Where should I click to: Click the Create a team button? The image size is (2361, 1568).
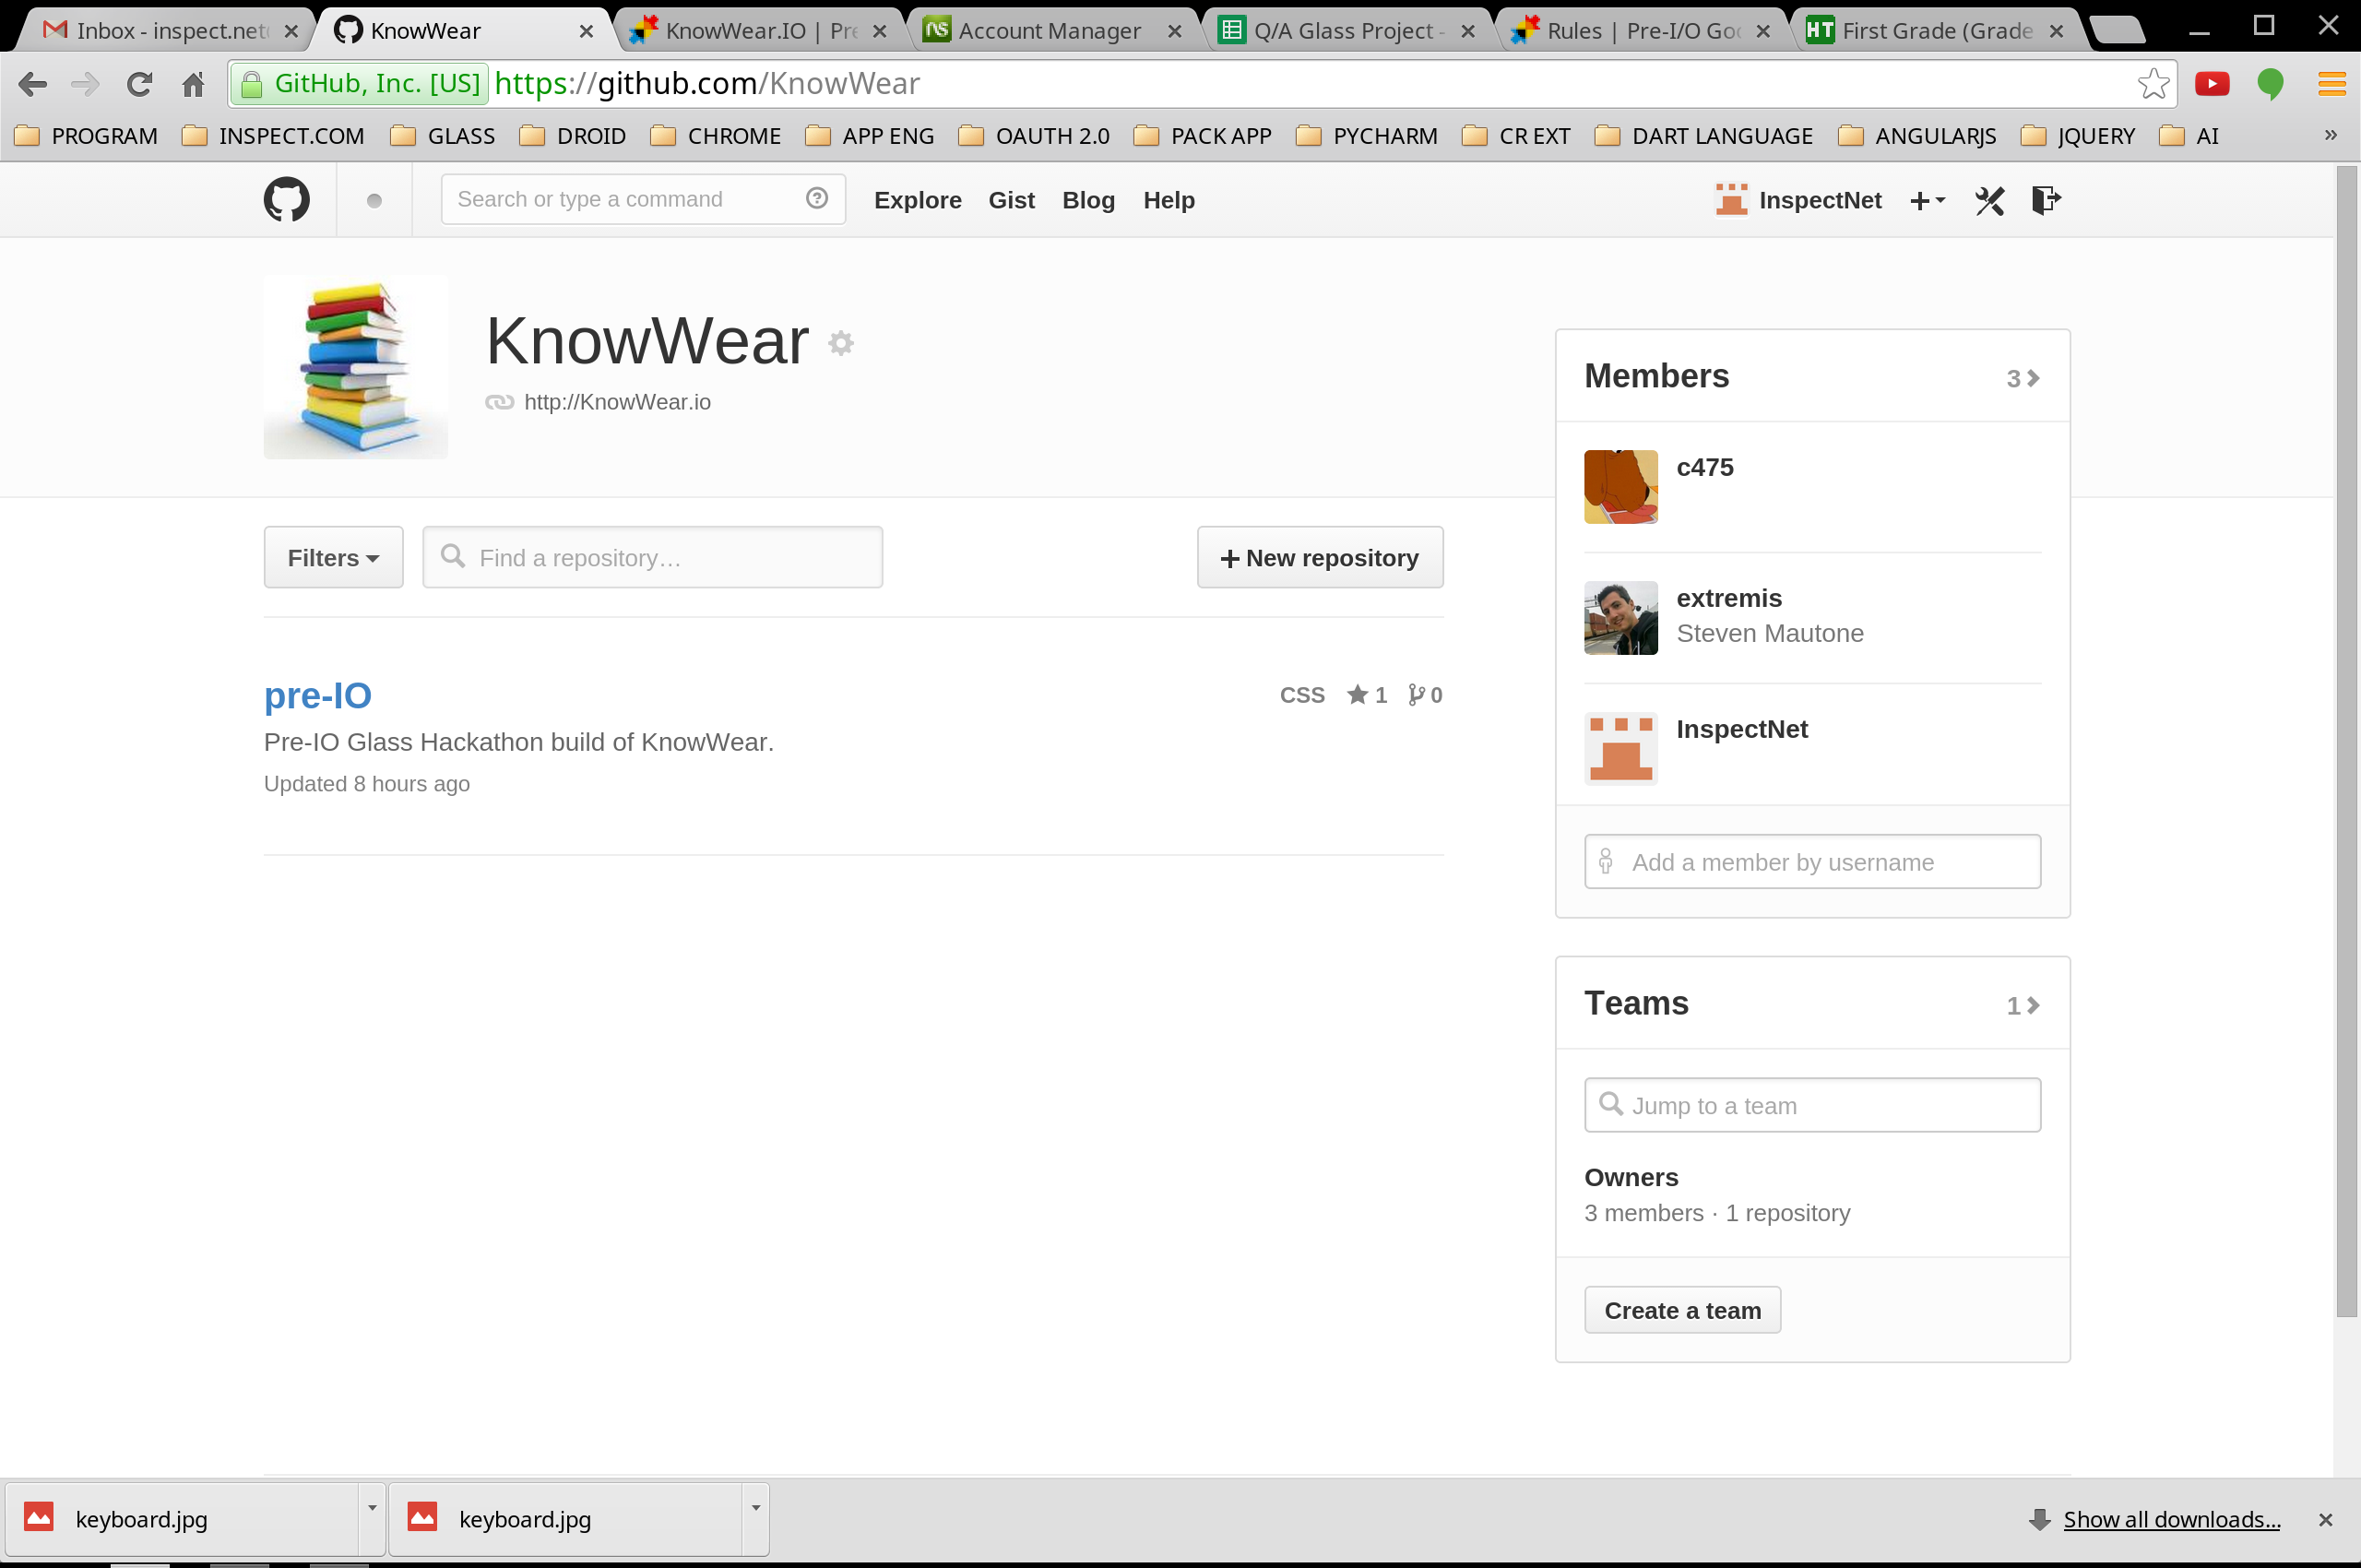tap(1682, 1310)
